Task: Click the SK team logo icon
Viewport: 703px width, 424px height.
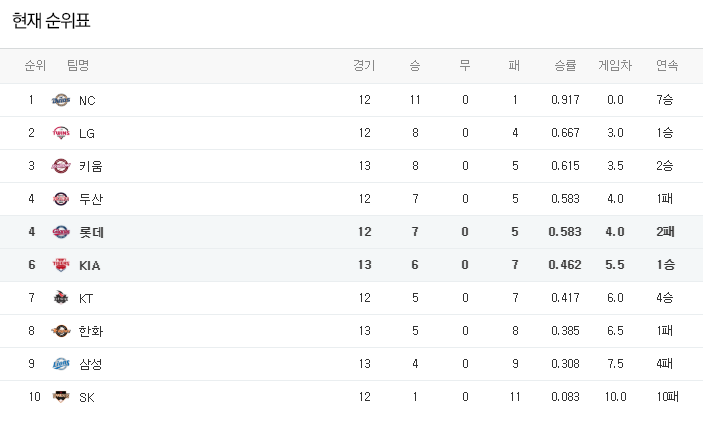Action: [x=61, y=397]
